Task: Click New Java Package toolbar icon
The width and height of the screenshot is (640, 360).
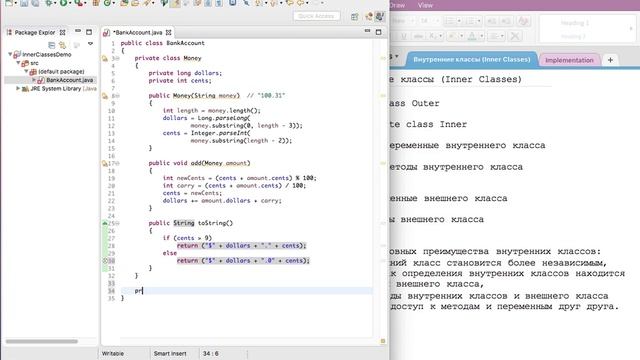Action: pos(96,3)
